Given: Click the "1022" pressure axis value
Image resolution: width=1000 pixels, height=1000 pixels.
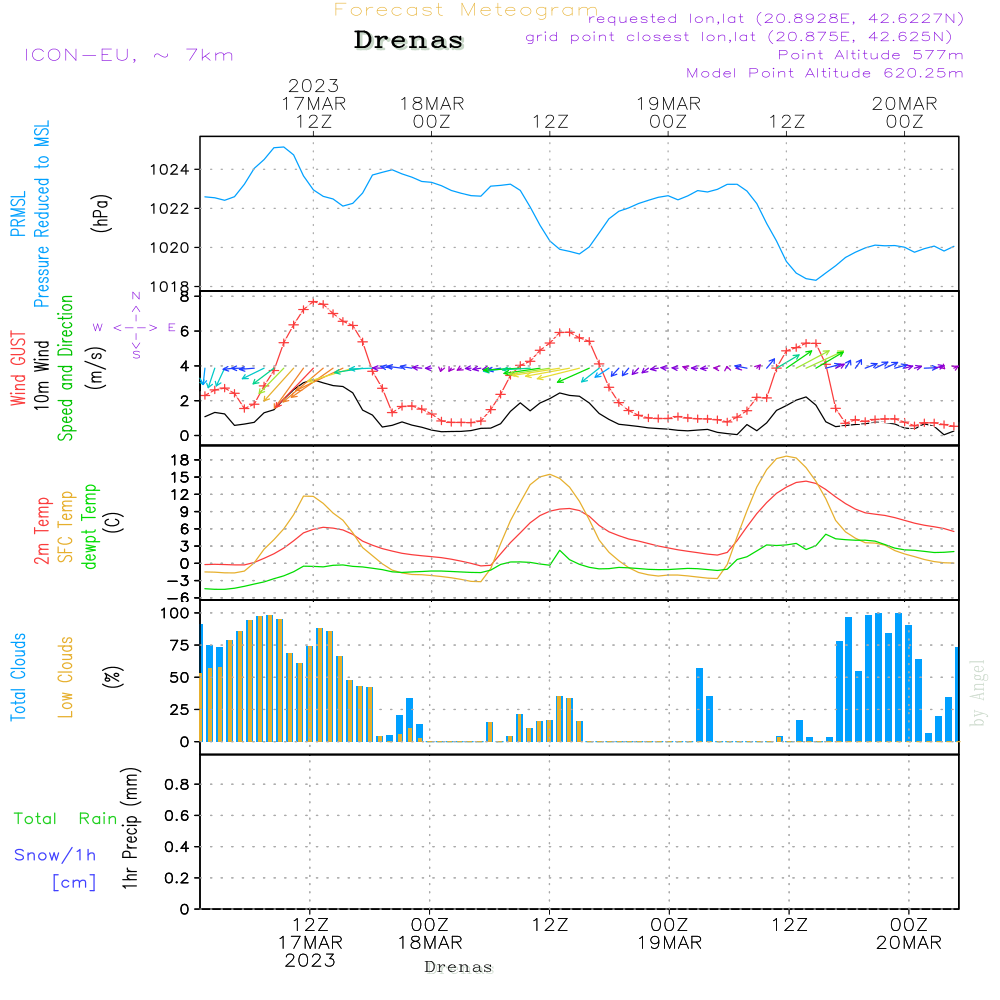Looking at the screenshot, I should 170,209.
